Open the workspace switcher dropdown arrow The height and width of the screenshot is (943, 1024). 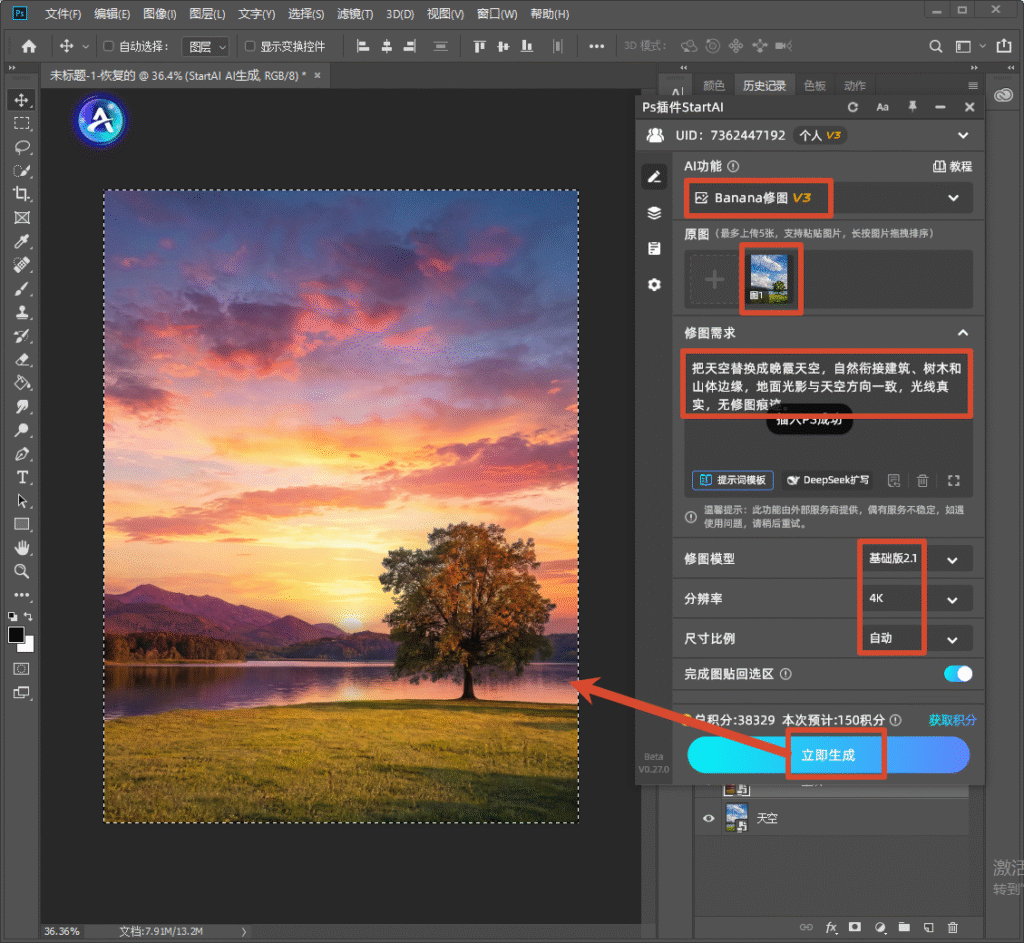(x=982, y=46)
